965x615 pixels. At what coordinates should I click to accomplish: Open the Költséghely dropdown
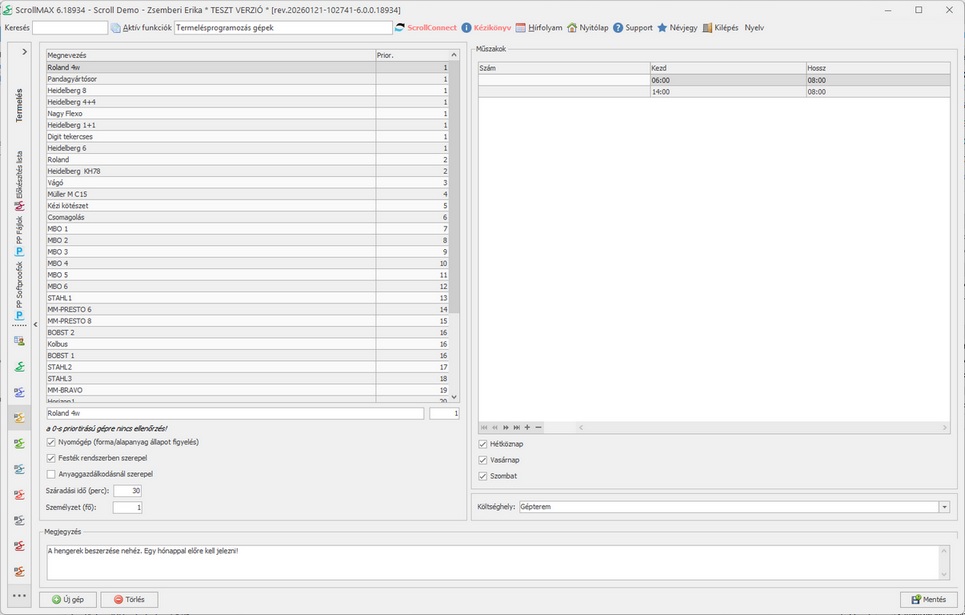click(x=943, y=507)
